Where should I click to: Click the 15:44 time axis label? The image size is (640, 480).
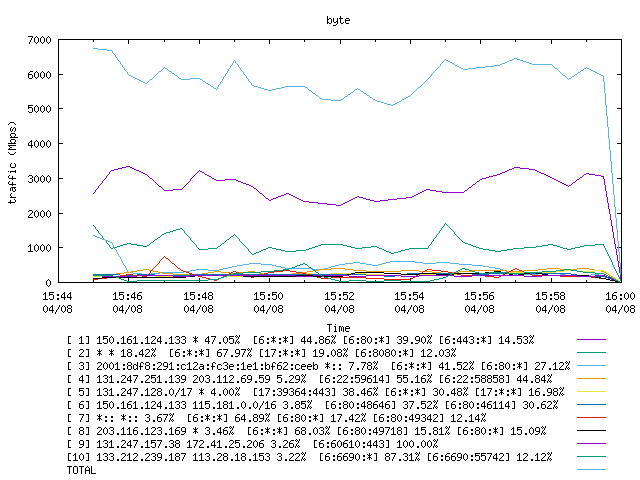pyautogui.click(x=58, y=296)
